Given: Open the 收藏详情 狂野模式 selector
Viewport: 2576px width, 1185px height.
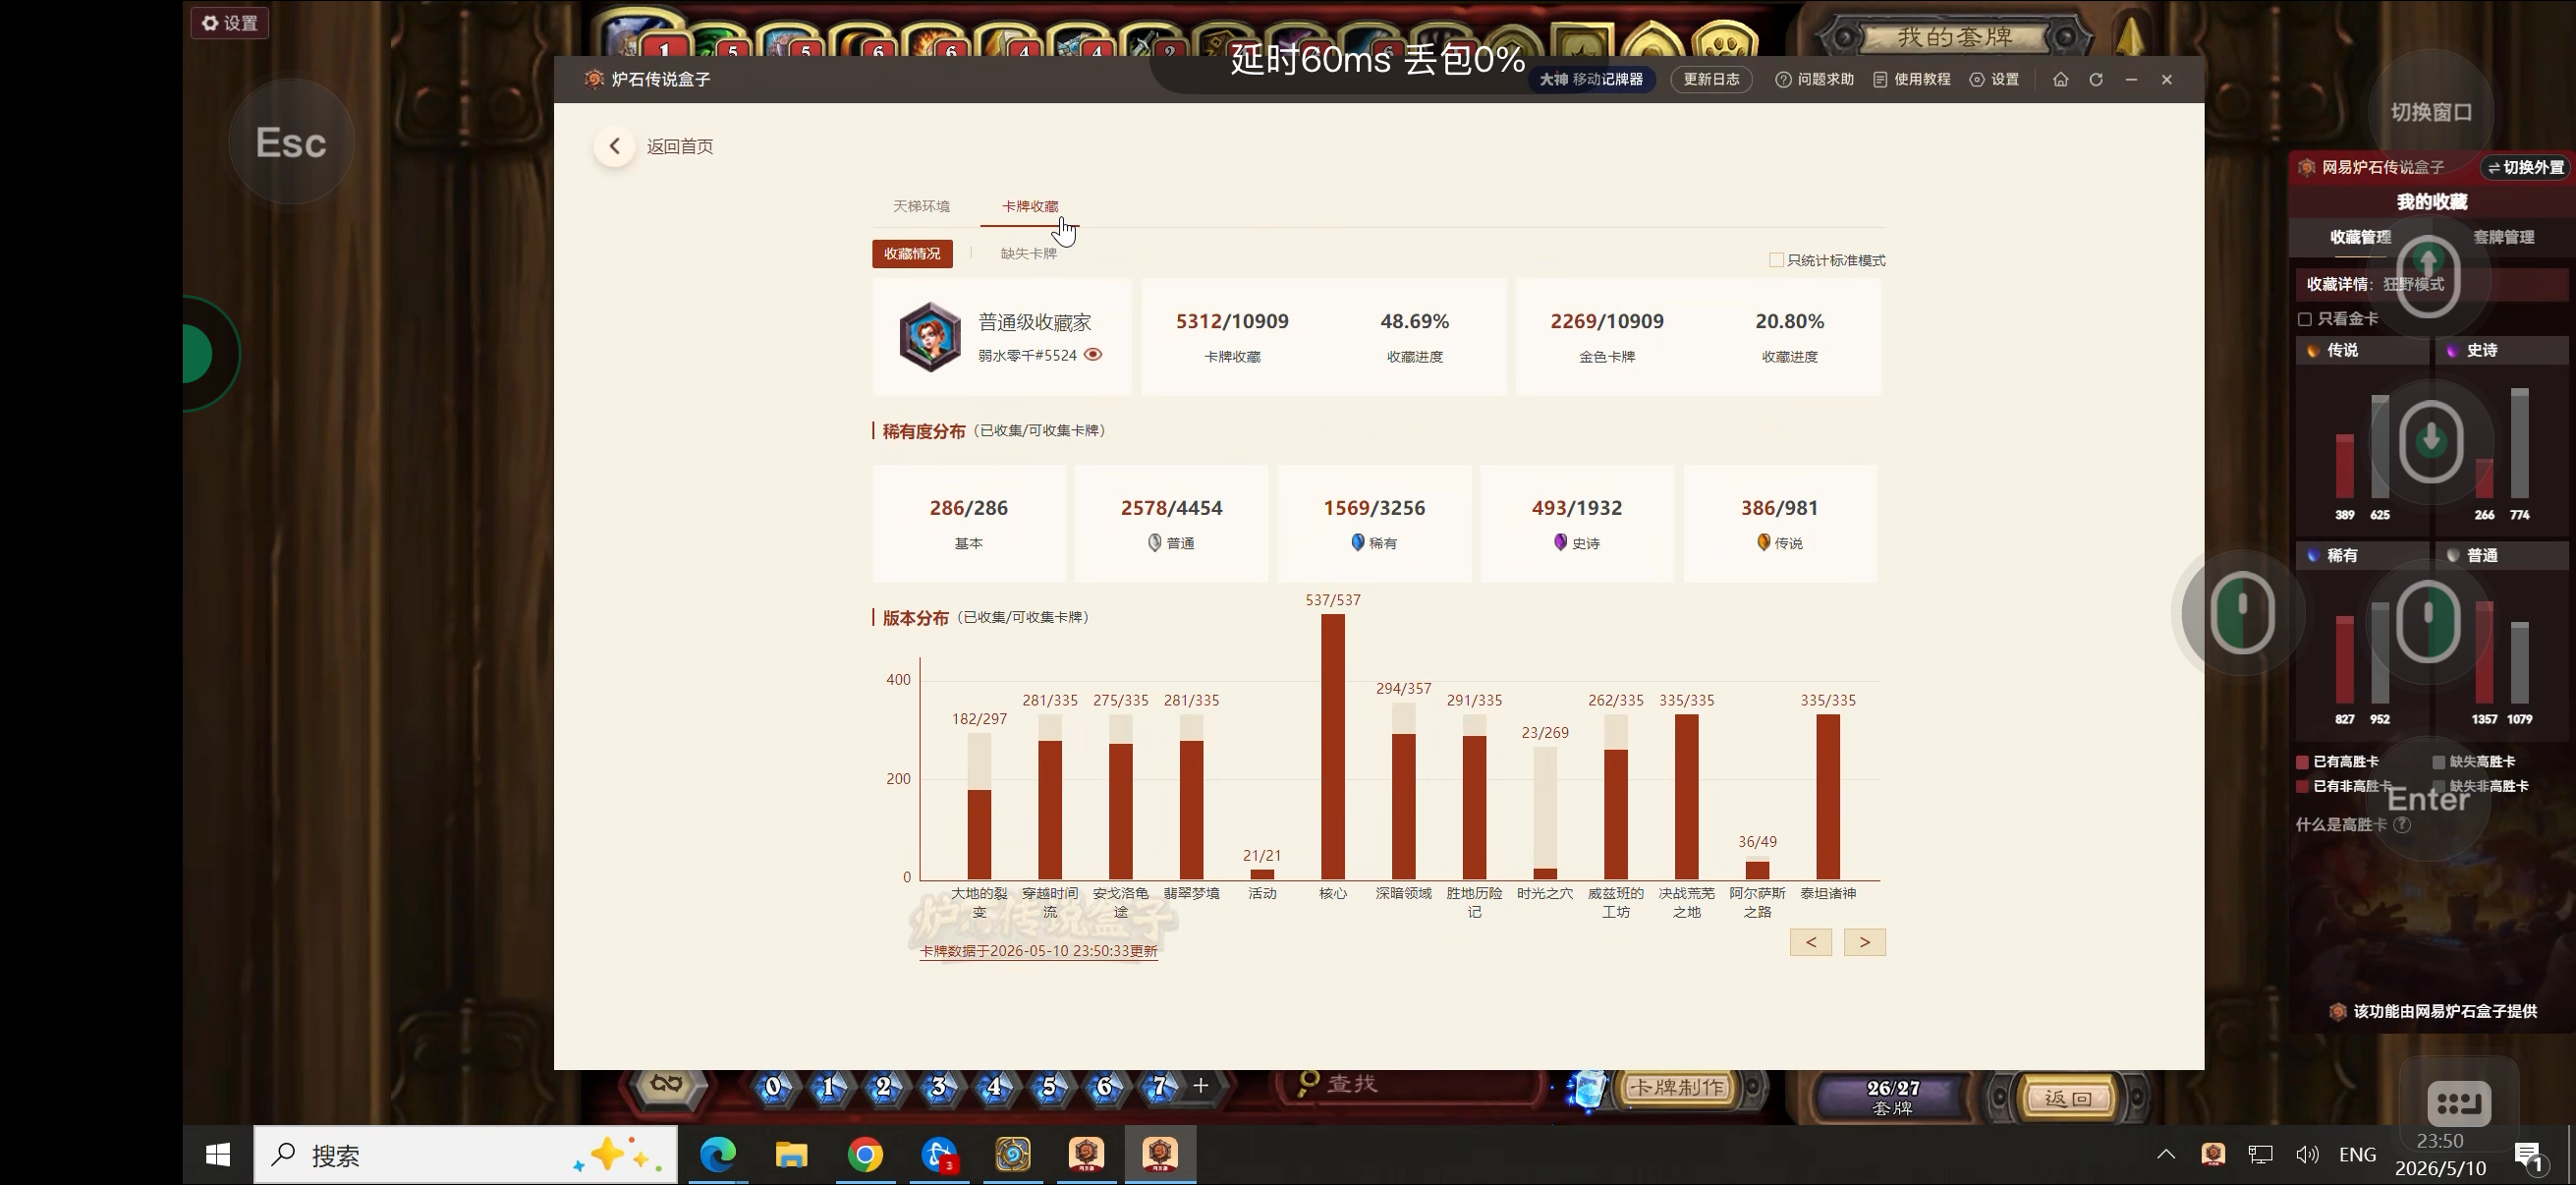Looking at the screenshot, I should pos(2432,284).
